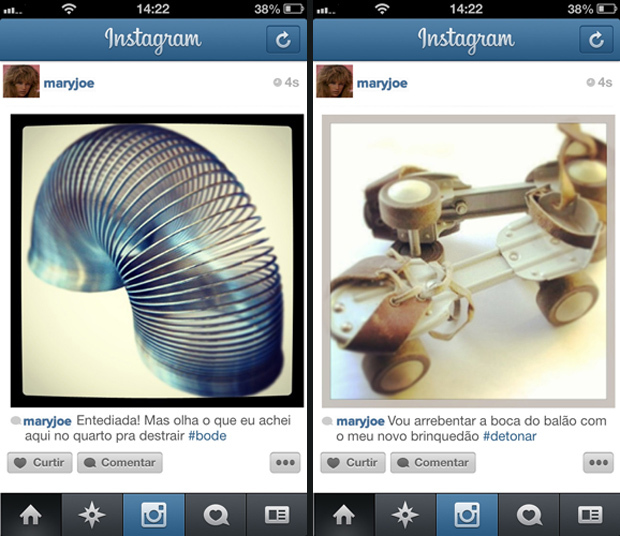The image size is (620, 536).
Task: Open more options under slinky photo
Action: click(x=285, y=462)
